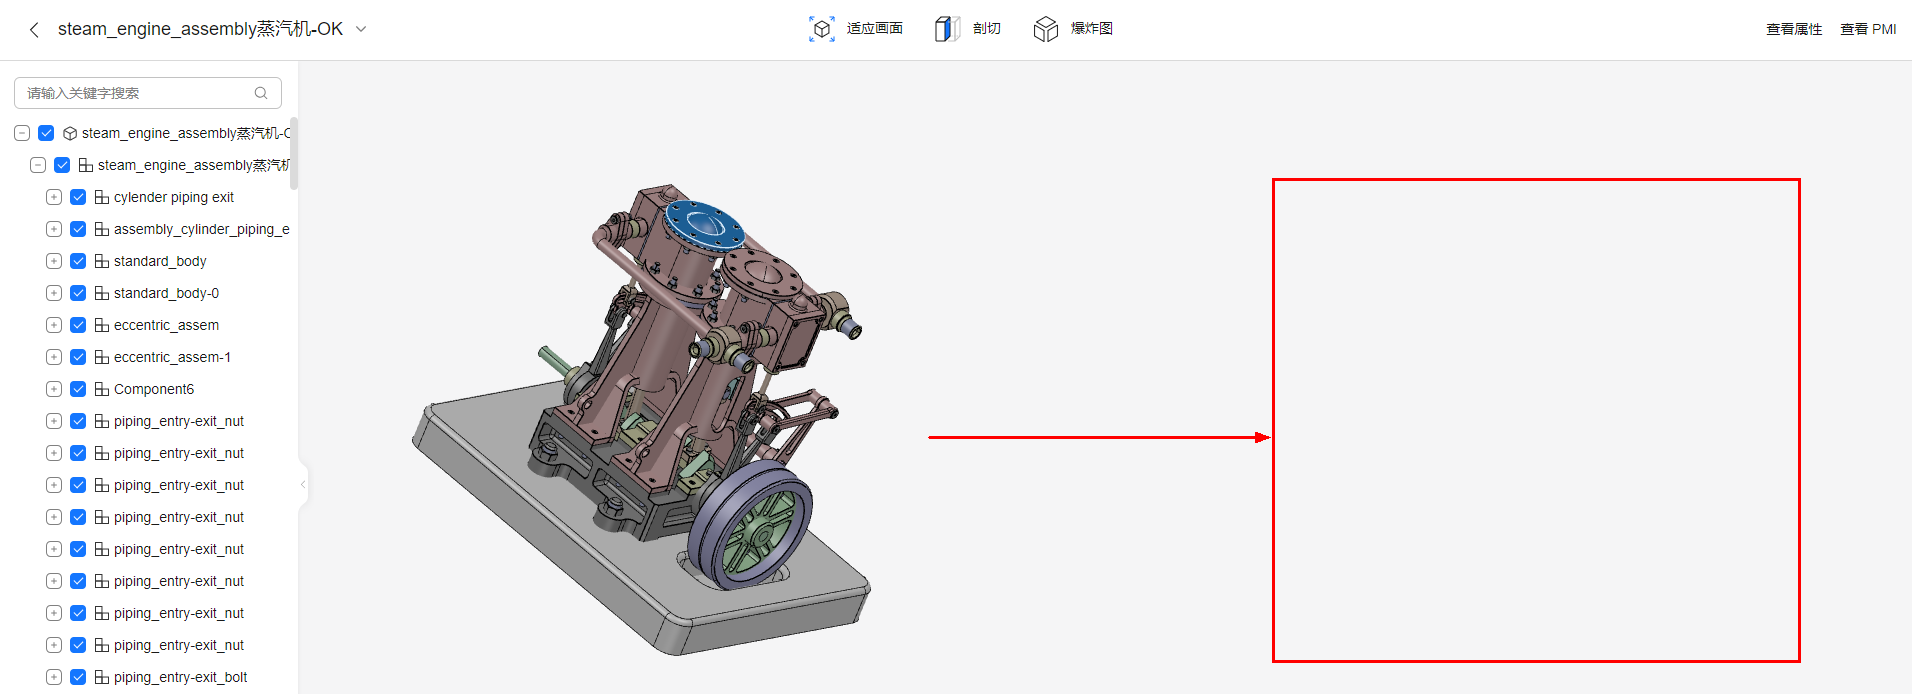Hide standard_body via its checkbox
This screenshot has width=1912, height=694.
coord(78,261)
